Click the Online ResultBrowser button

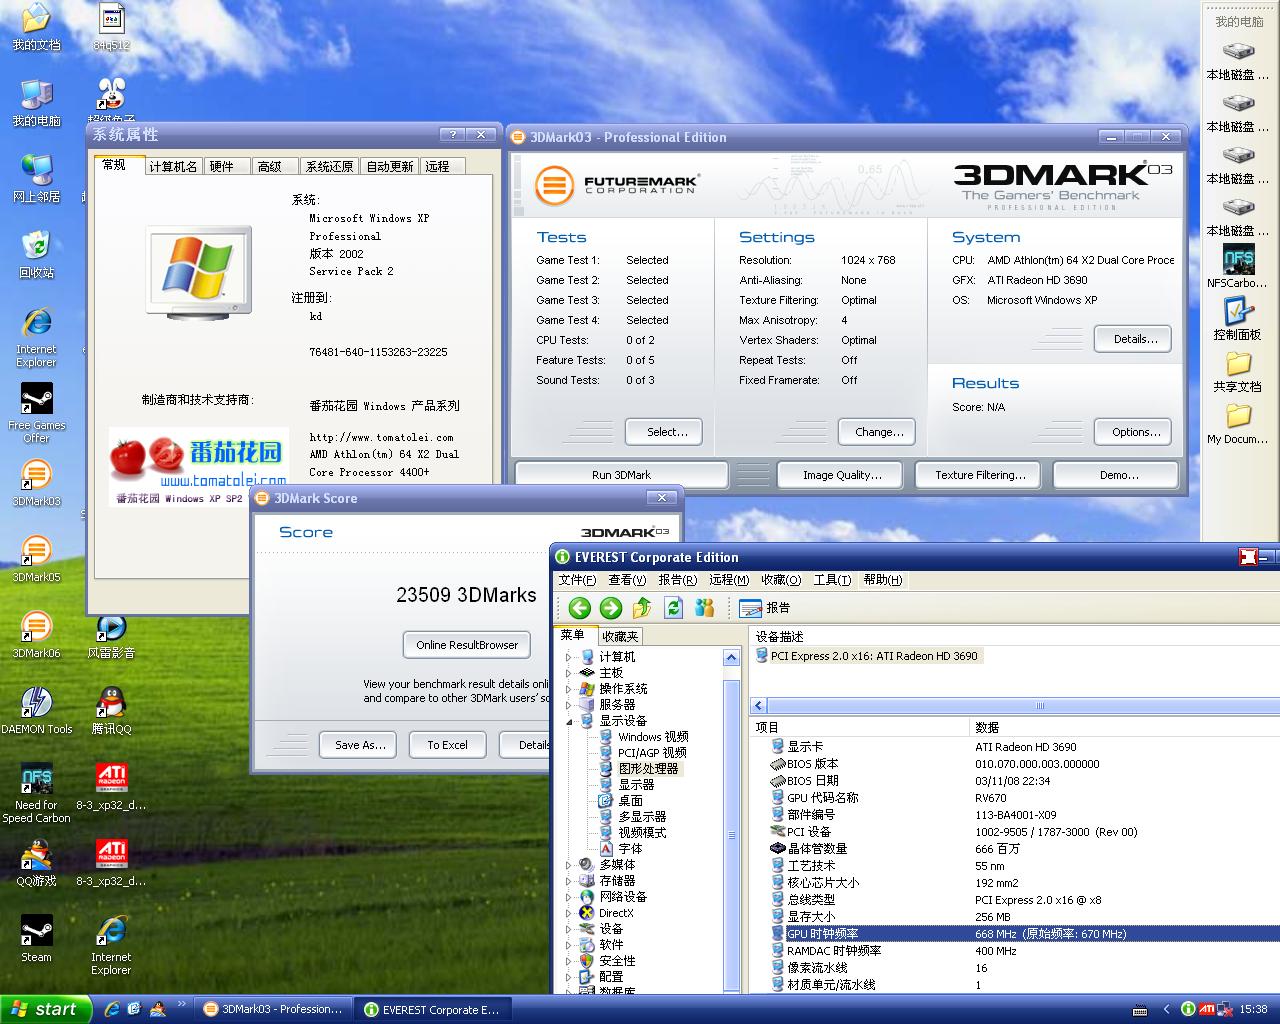tap(467, 645)
